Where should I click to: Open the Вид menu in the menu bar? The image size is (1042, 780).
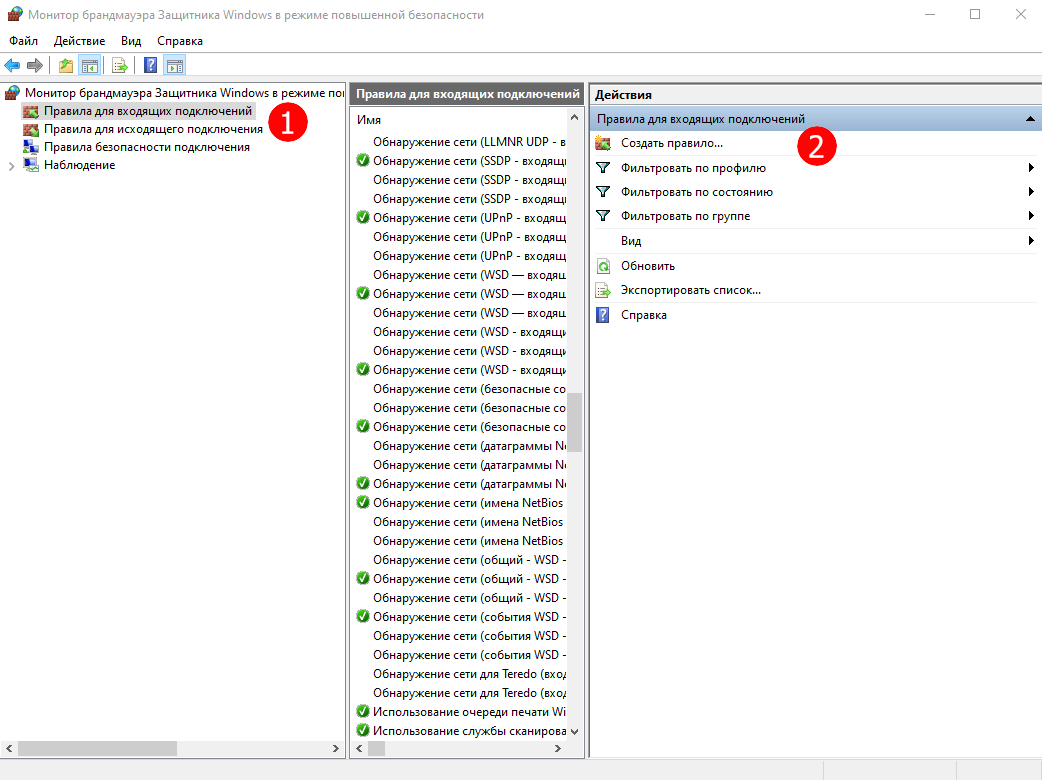coord(131,41)
